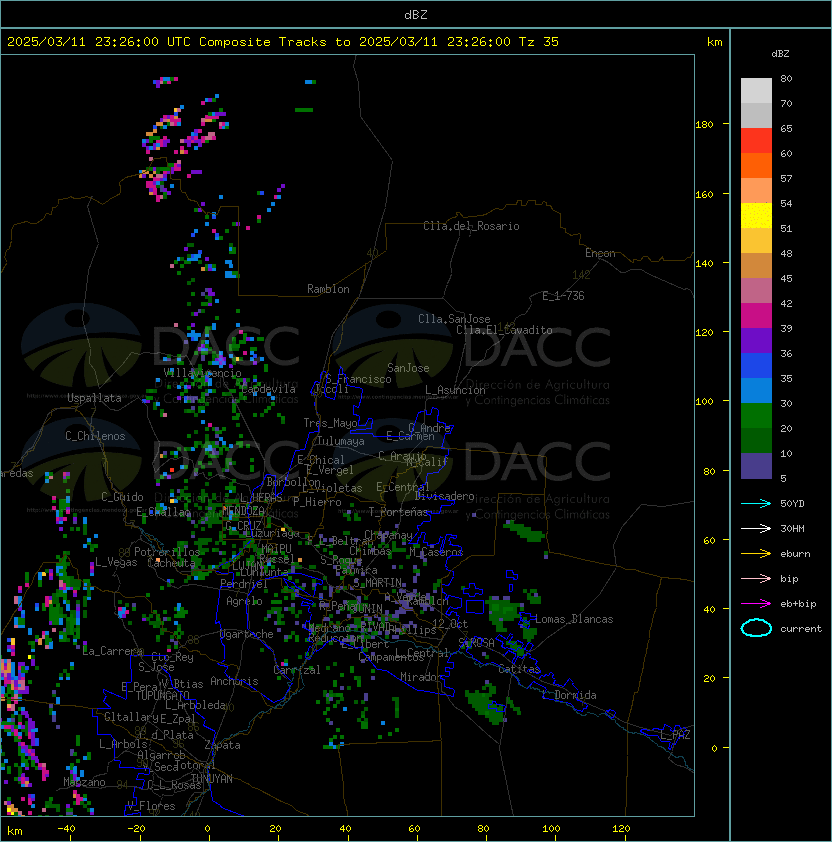Click the 'Potrerillos' map label
The height and width of the screenshot is (842, 832).
(167, 552)
